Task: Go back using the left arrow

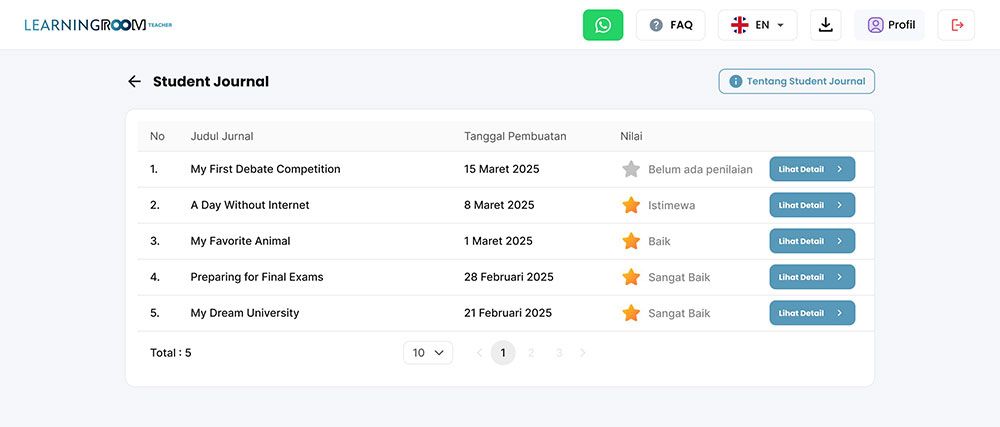Action: point(134,82)
